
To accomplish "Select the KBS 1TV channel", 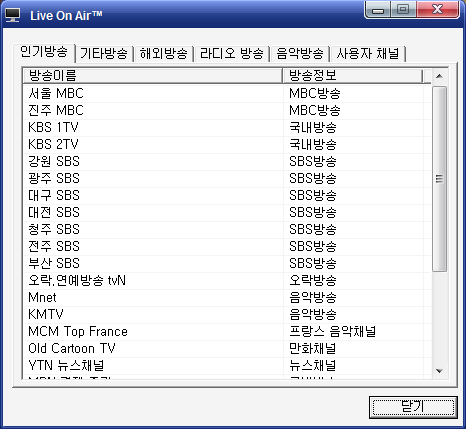I will coord(227,128).
